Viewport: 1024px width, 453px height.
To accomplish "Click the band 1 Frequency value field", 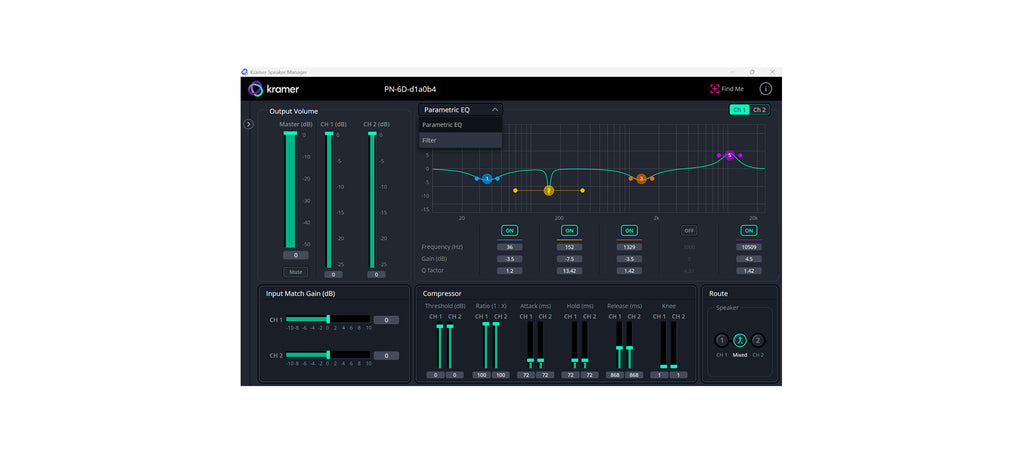I will point(509,247).
